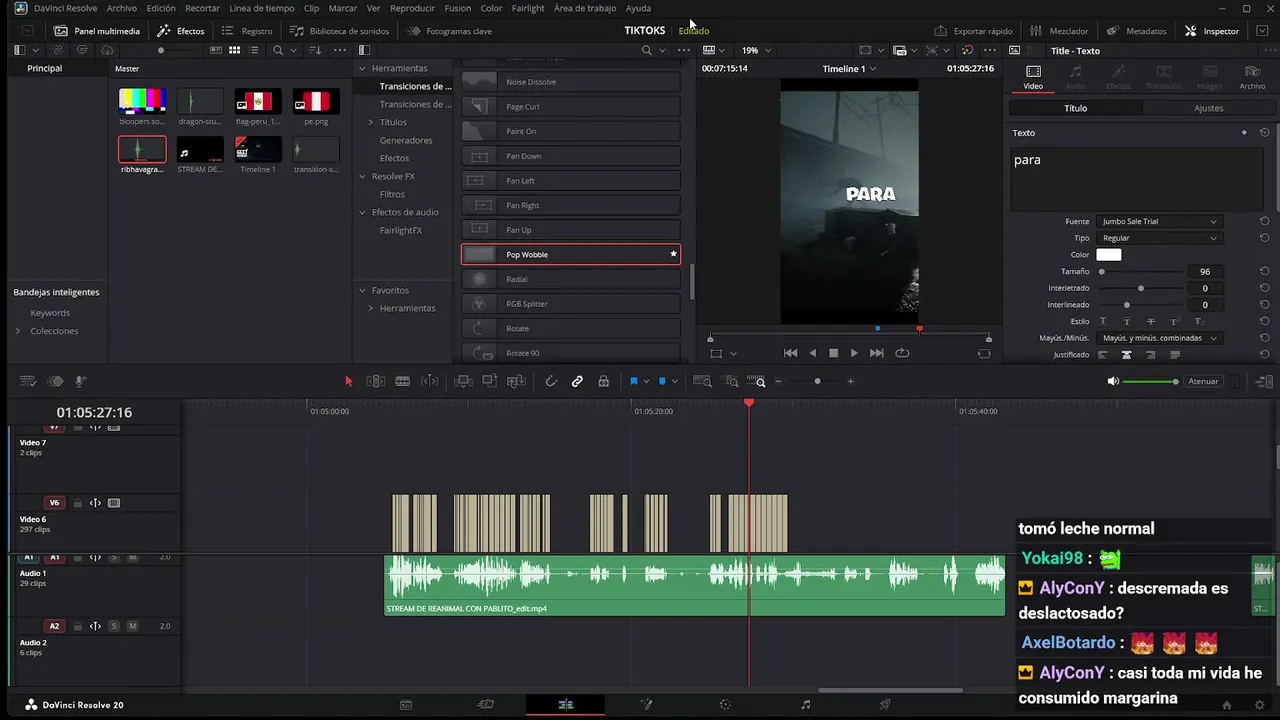Click the white text Color swatch
Screen dimensions: 1280x720
pyautogui.click(x=1109, y=255)
